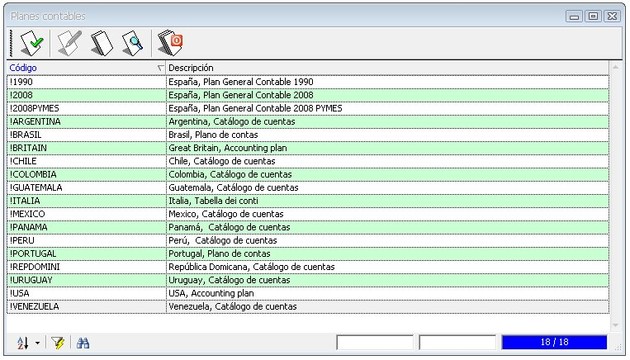The width and height of the screenshot is (630, 360).
Task: Select the !2008PYMES code cell
Action: point(86,108)
